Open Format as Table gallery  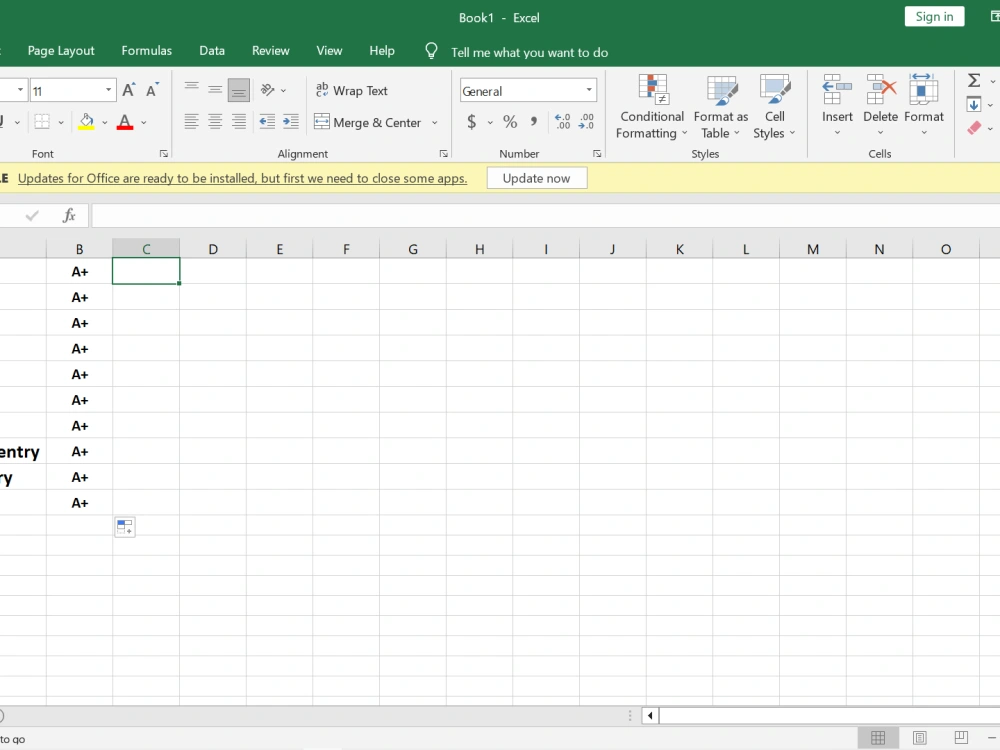pyautogui.click(x=721, y=107)
